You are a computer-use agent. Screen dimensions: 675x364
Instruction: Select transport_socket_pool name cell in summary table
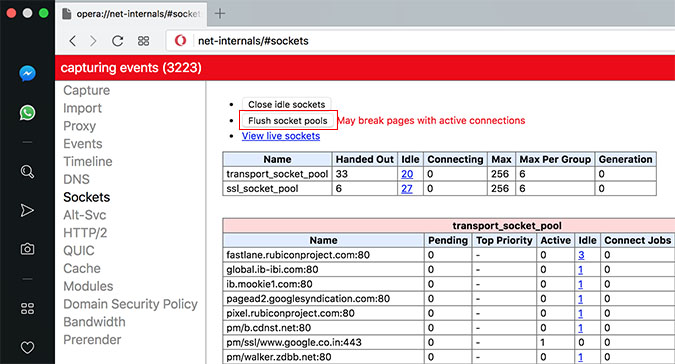click(x=277, y=174)
